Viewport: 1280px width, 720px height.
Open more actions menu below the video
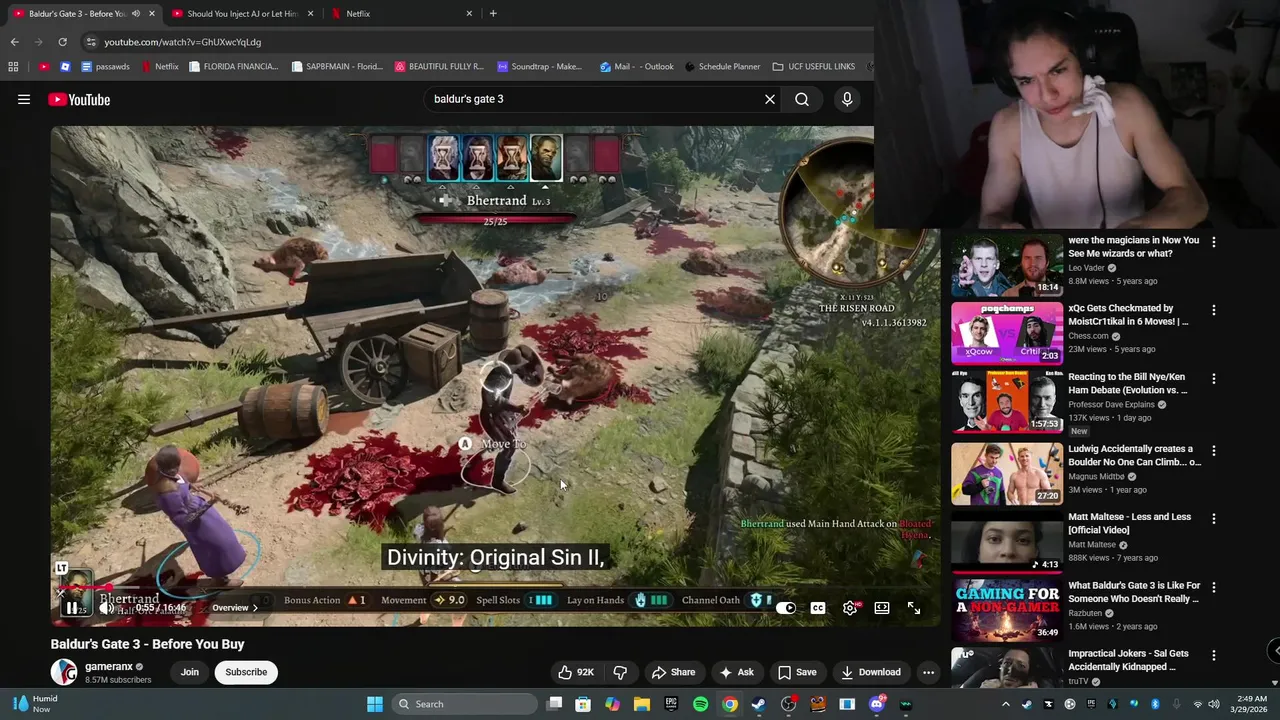click(928, 672)
